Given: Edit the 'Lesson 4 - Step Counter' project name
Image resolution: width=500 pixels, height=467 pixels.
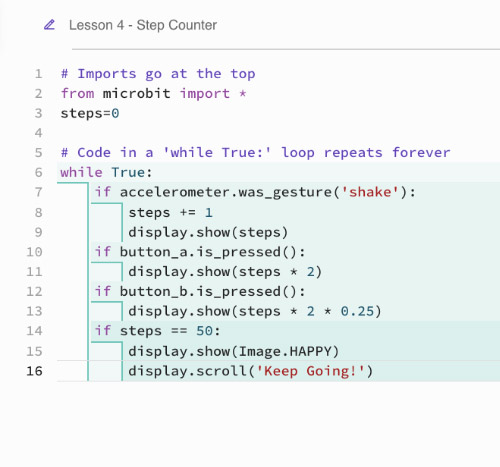Looking at the screenshot, I should (x=143, y=25).
